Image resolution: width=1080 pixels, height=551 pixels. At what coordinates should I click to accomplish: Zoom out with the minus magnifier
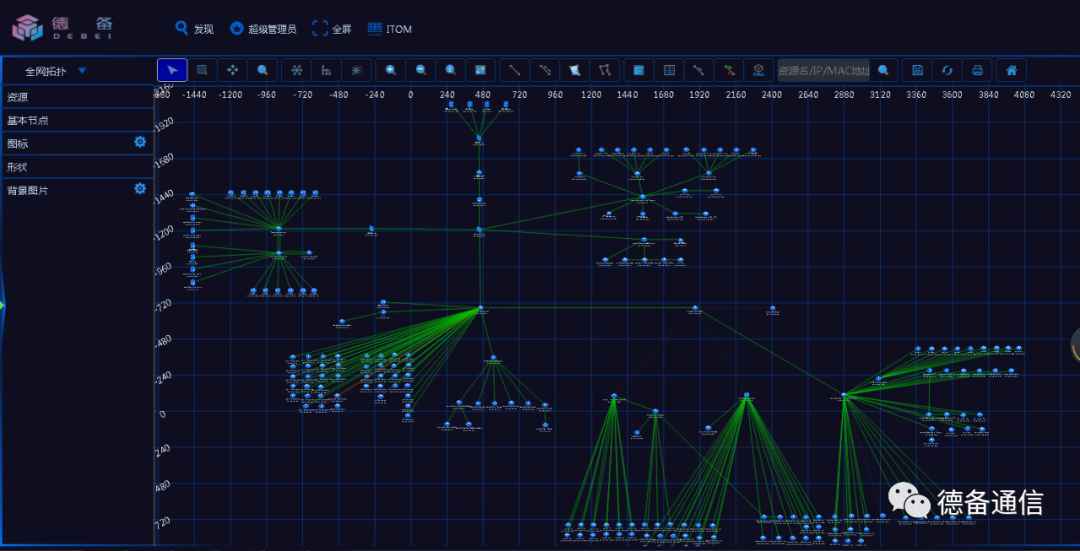[421, 70]
